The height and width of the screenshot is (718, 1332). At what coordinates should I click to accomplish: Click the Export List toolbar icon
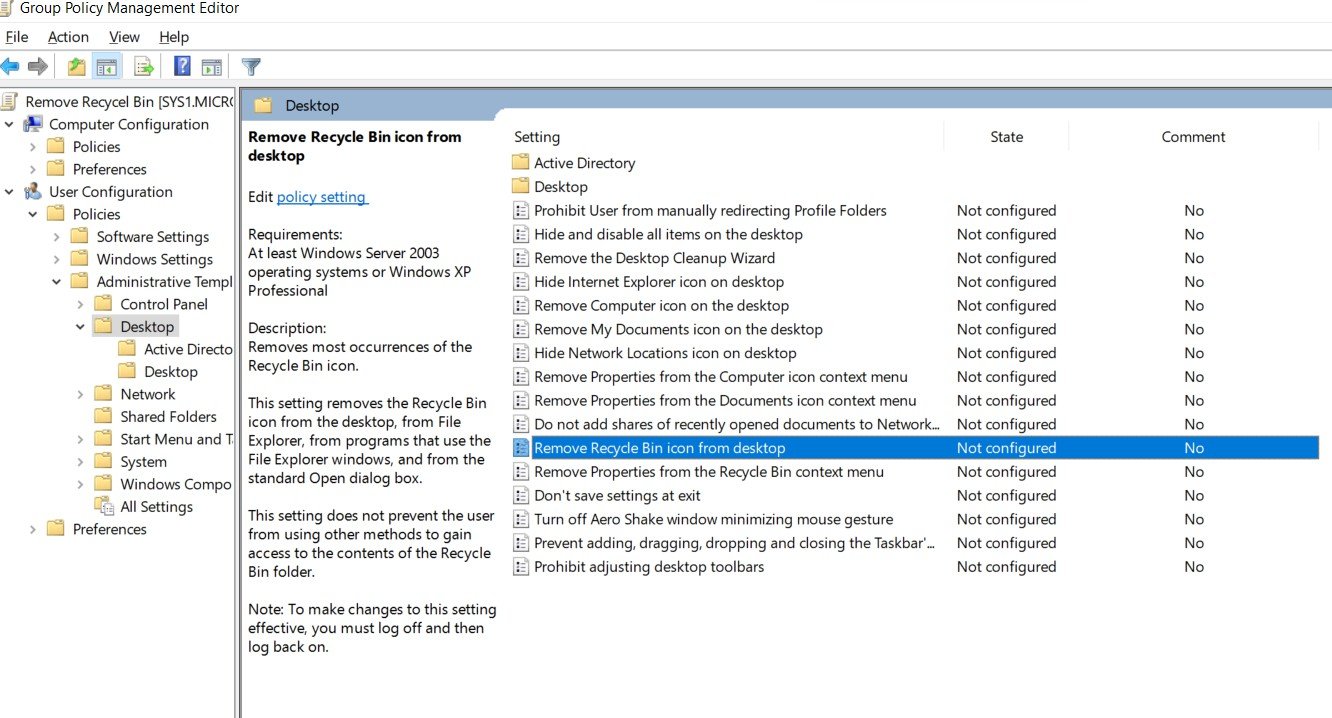[x=144, y=67]
